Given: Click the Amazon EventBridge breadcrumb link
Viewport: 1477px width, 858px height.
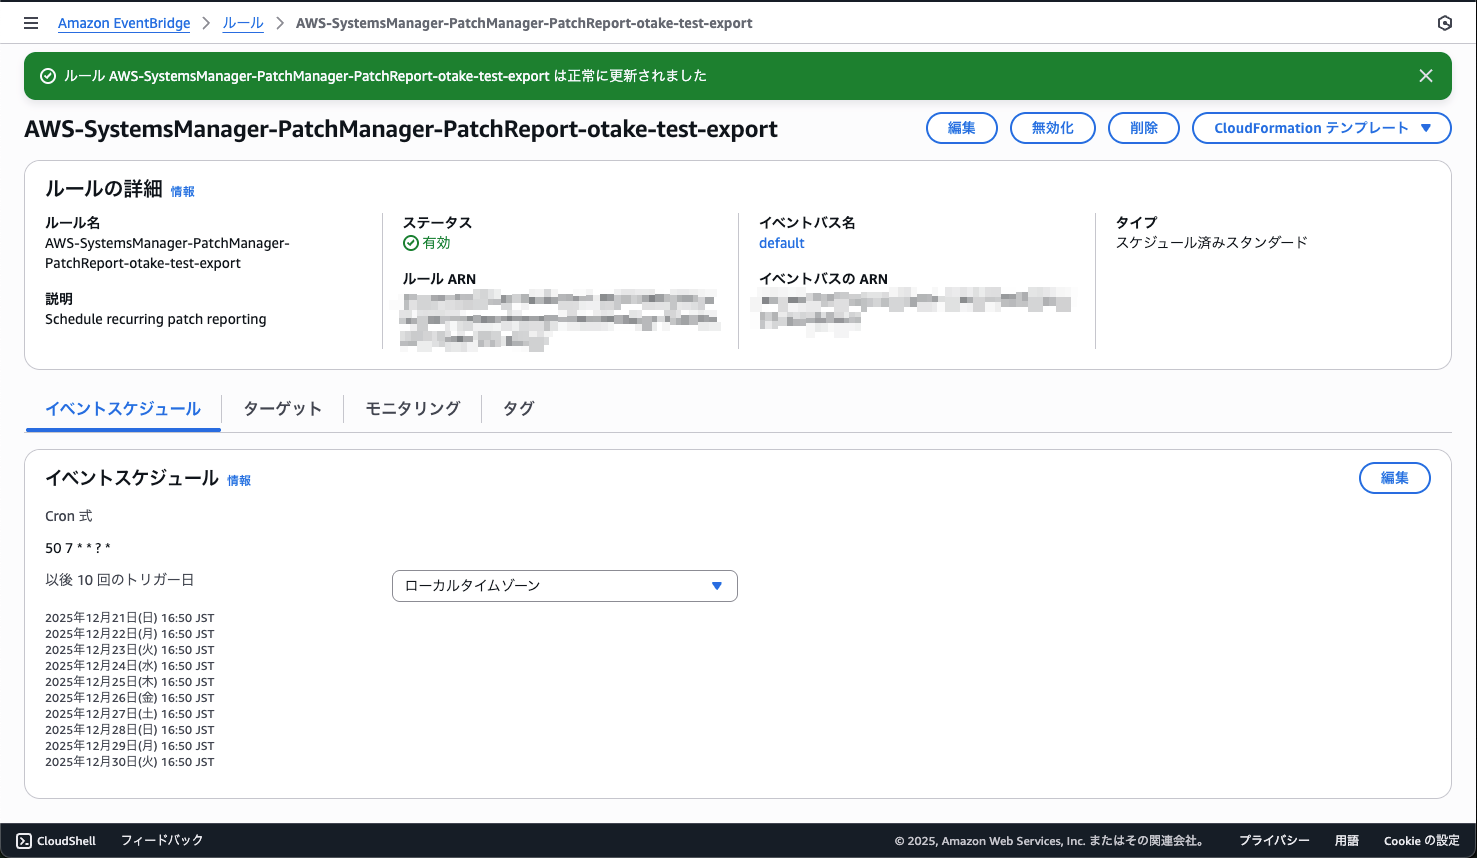Looking at the screenshot, I should coord(124,23).
